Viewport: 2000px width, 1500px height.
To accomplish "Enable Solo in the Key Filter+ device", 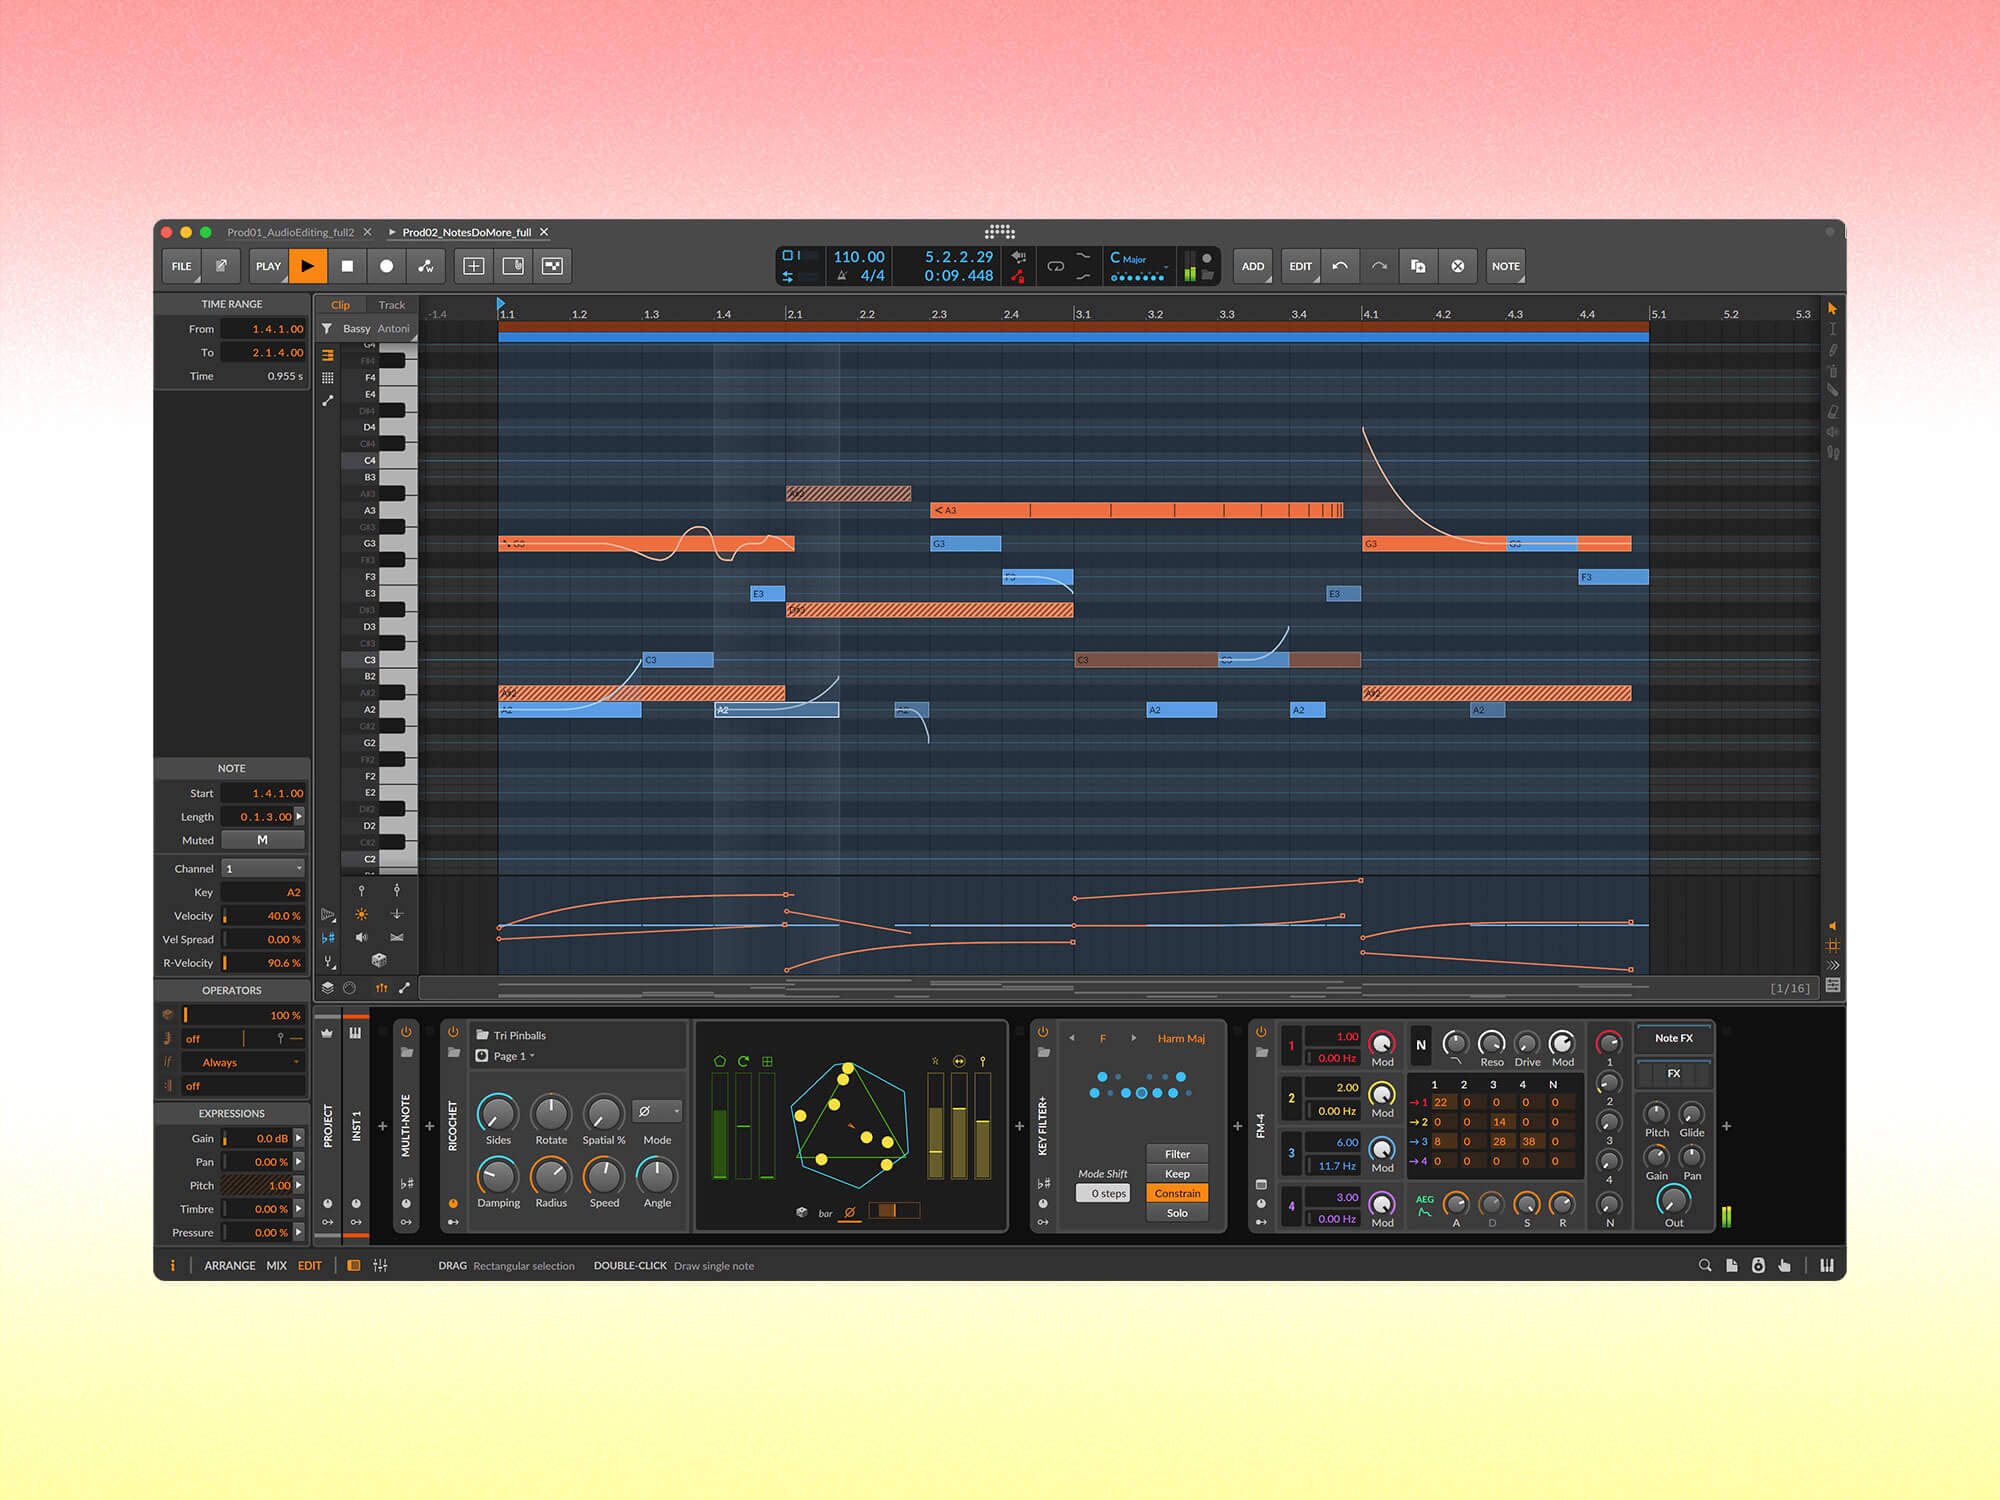I will click(1177, 1212).
